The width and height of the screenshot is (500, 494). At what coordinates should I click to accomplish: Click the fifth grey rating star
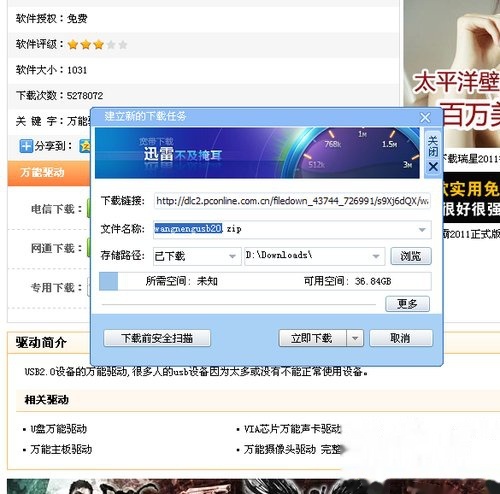[x=123, y=44]
